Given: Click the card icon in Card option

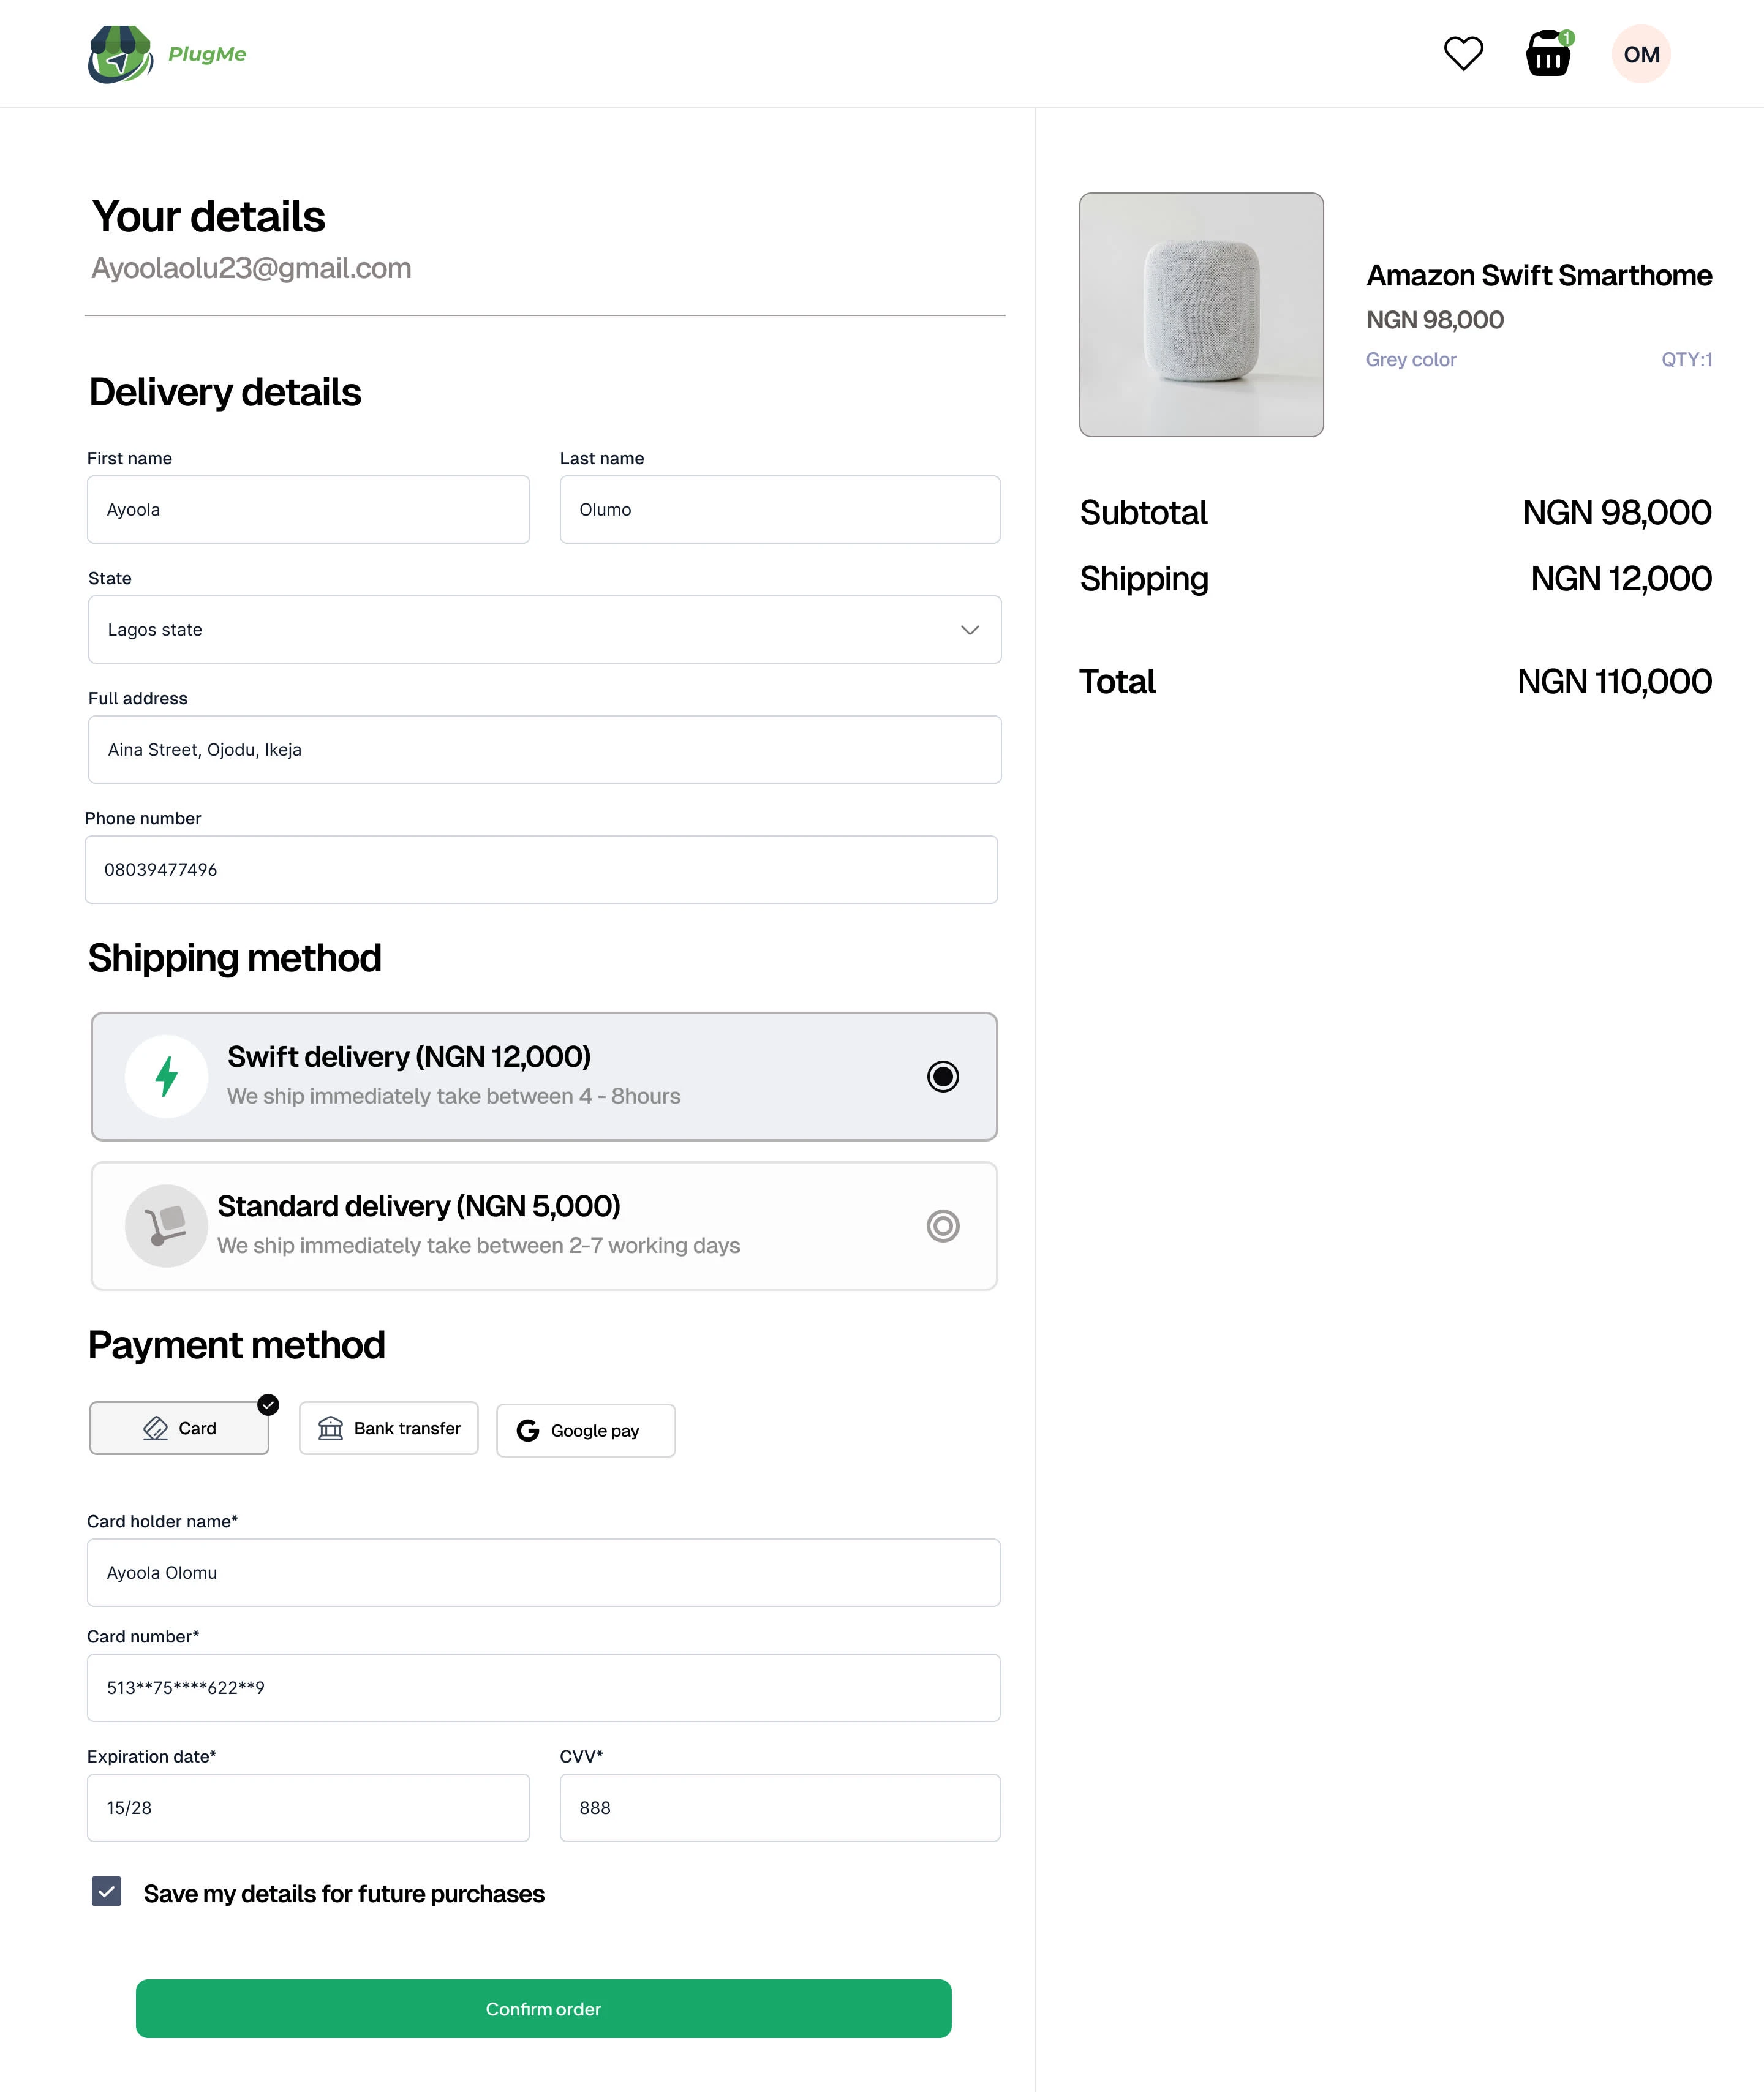Looking at the screenshot, I should [x=155, y=1428].
